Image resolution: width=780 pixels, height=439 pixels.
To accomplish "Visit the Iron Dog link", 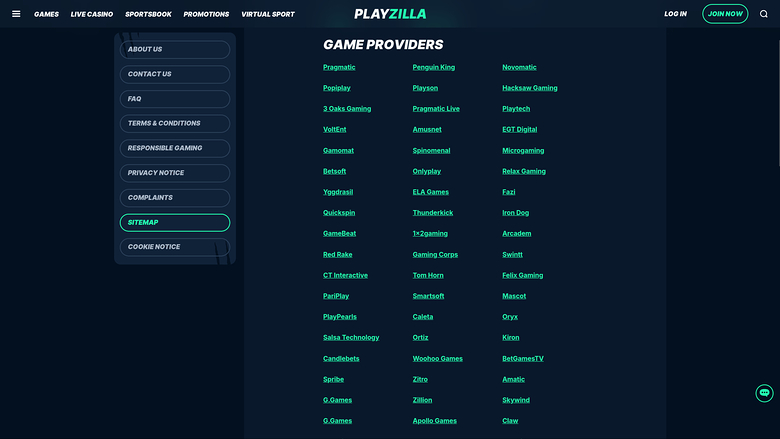I will (x=515, y=213).
